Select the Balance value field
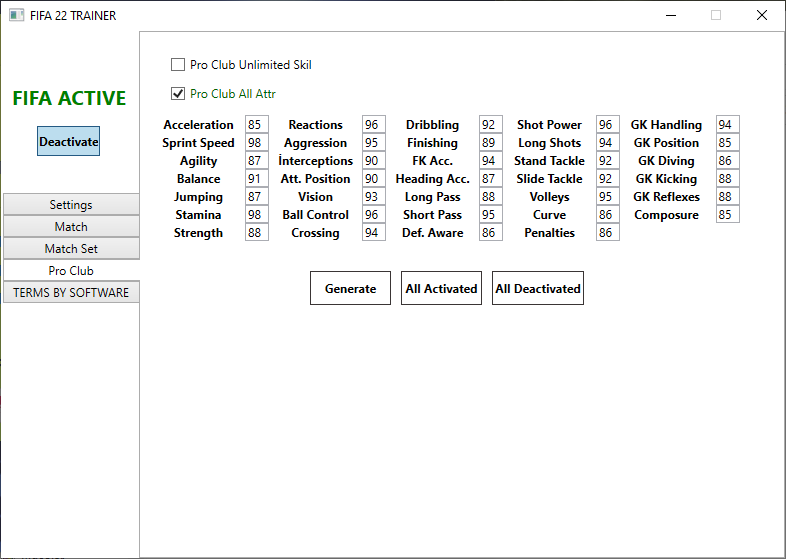This screenshot has width=786, height=559. pyautogui.click(x=257, y=178)
